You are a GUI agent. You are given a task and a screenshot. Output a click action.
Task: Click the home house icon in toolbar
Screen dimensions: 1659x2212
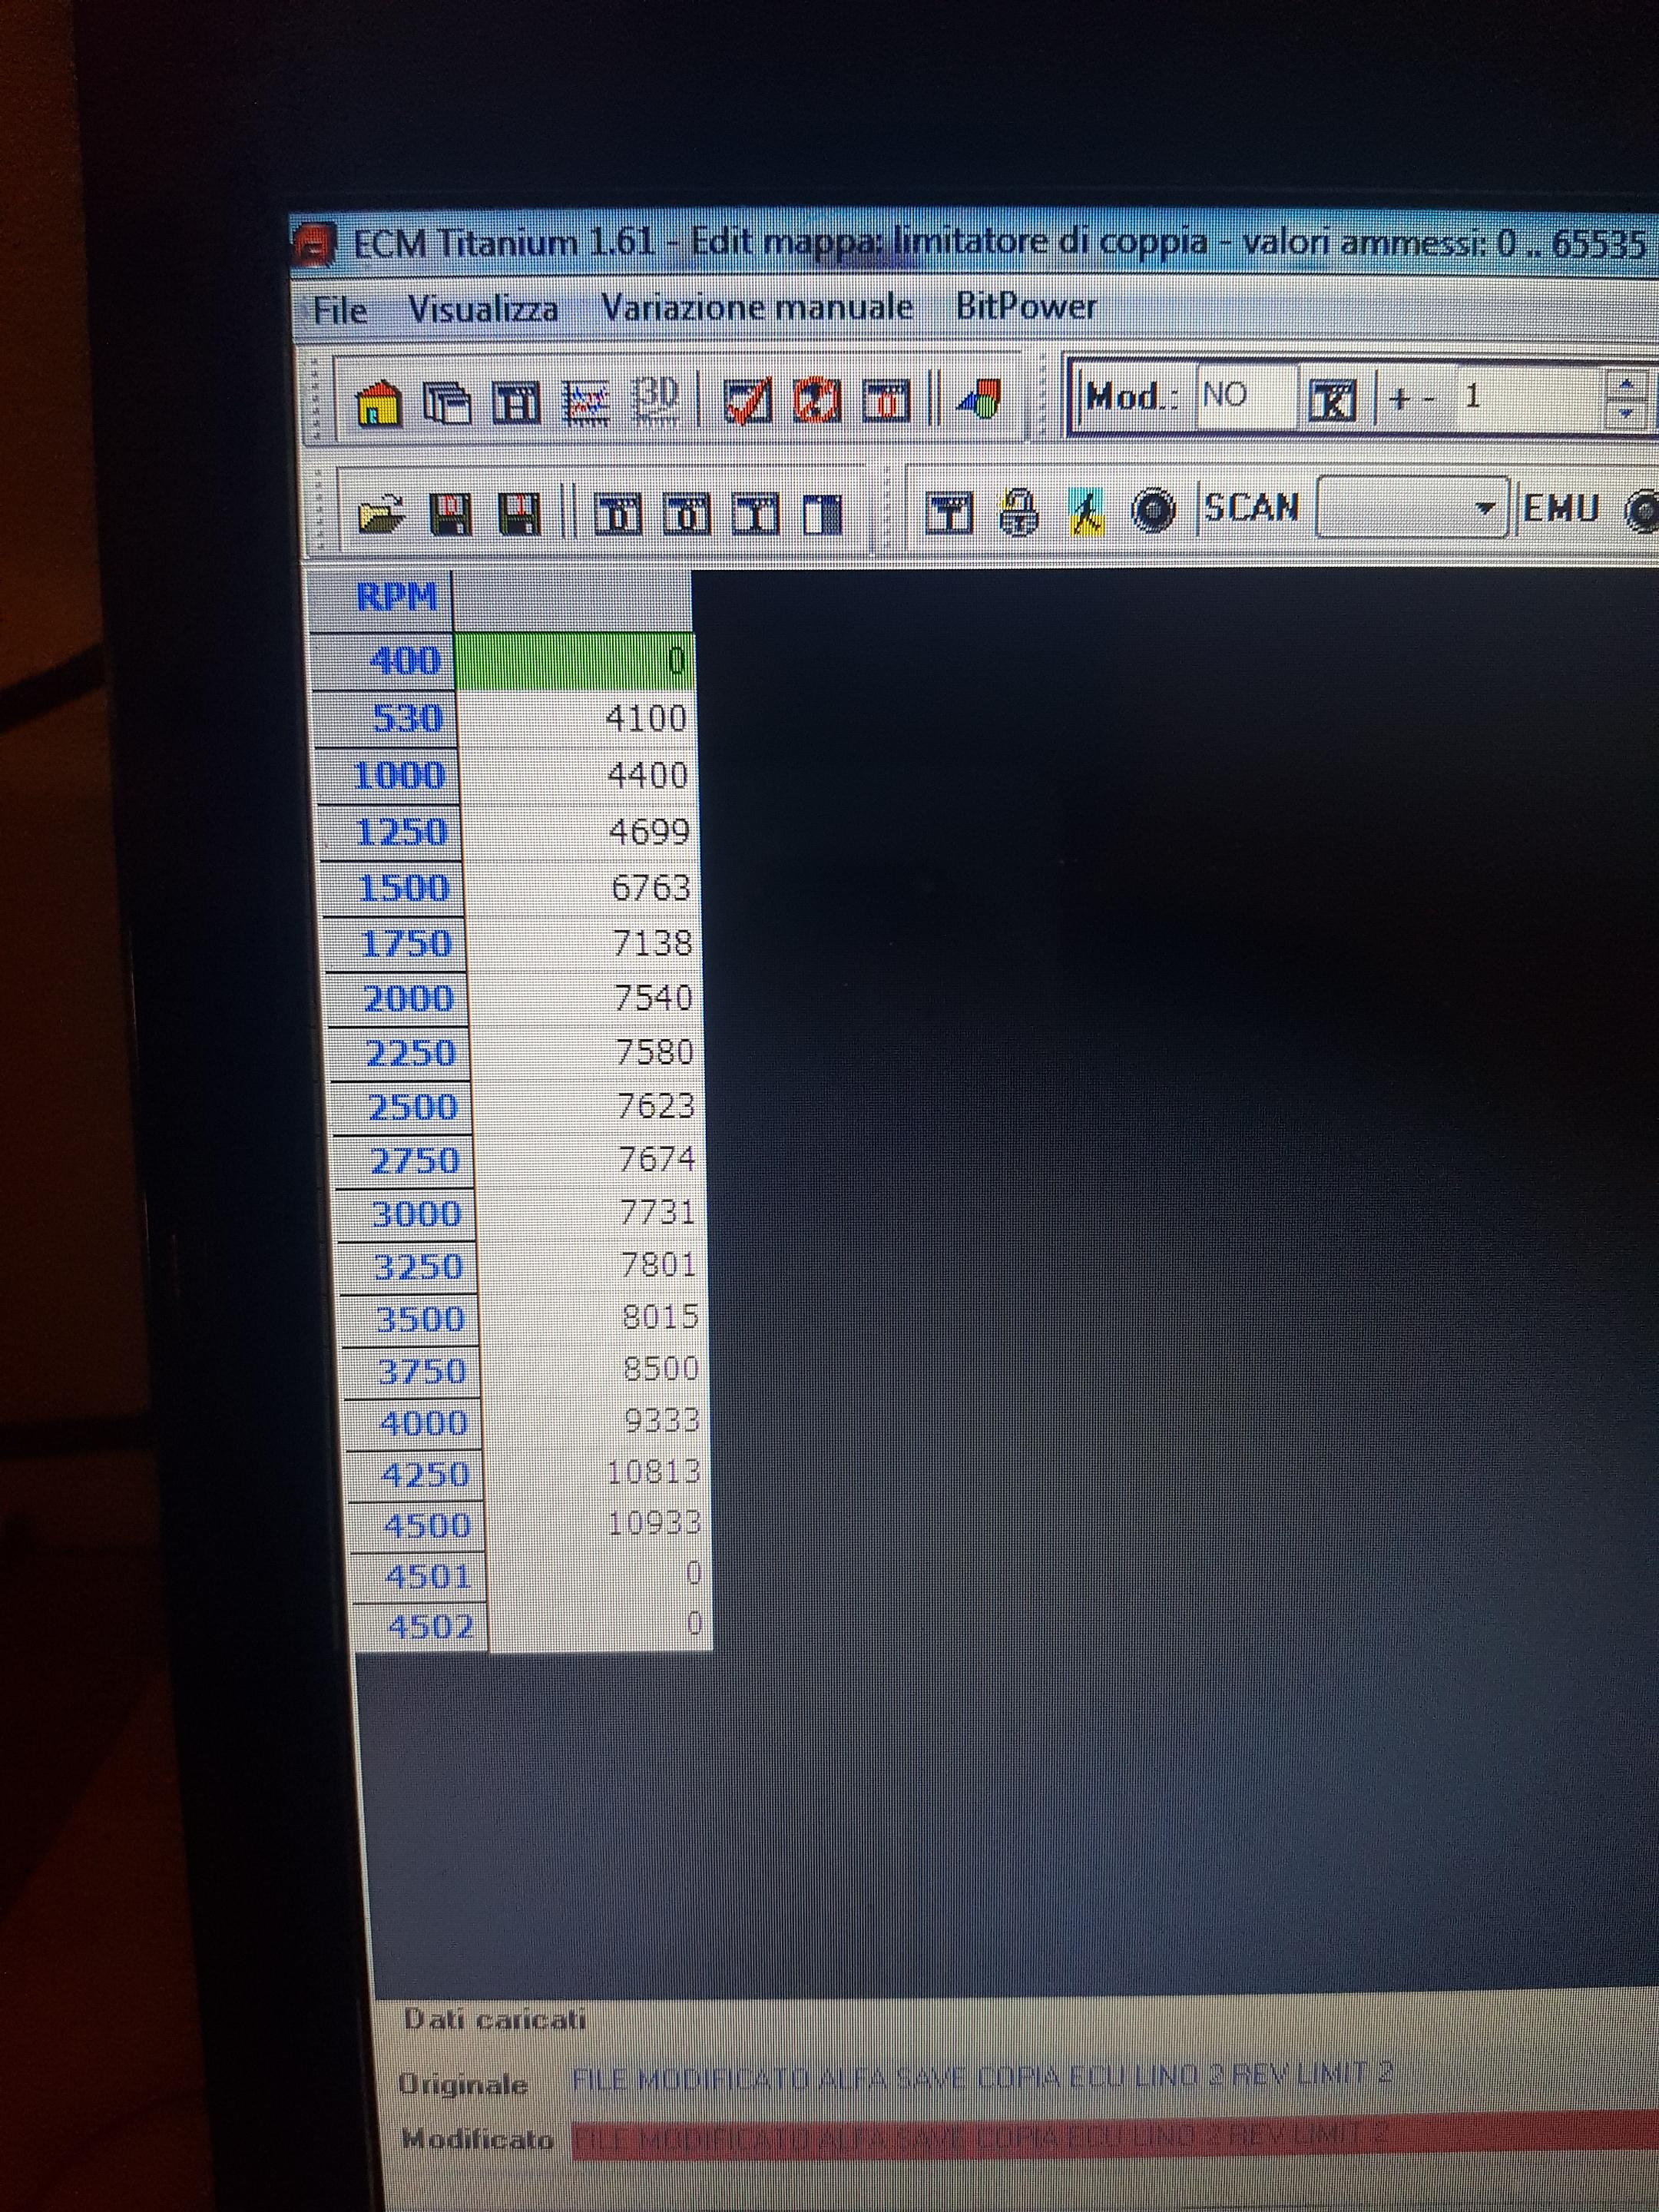(x=378, y=403)
